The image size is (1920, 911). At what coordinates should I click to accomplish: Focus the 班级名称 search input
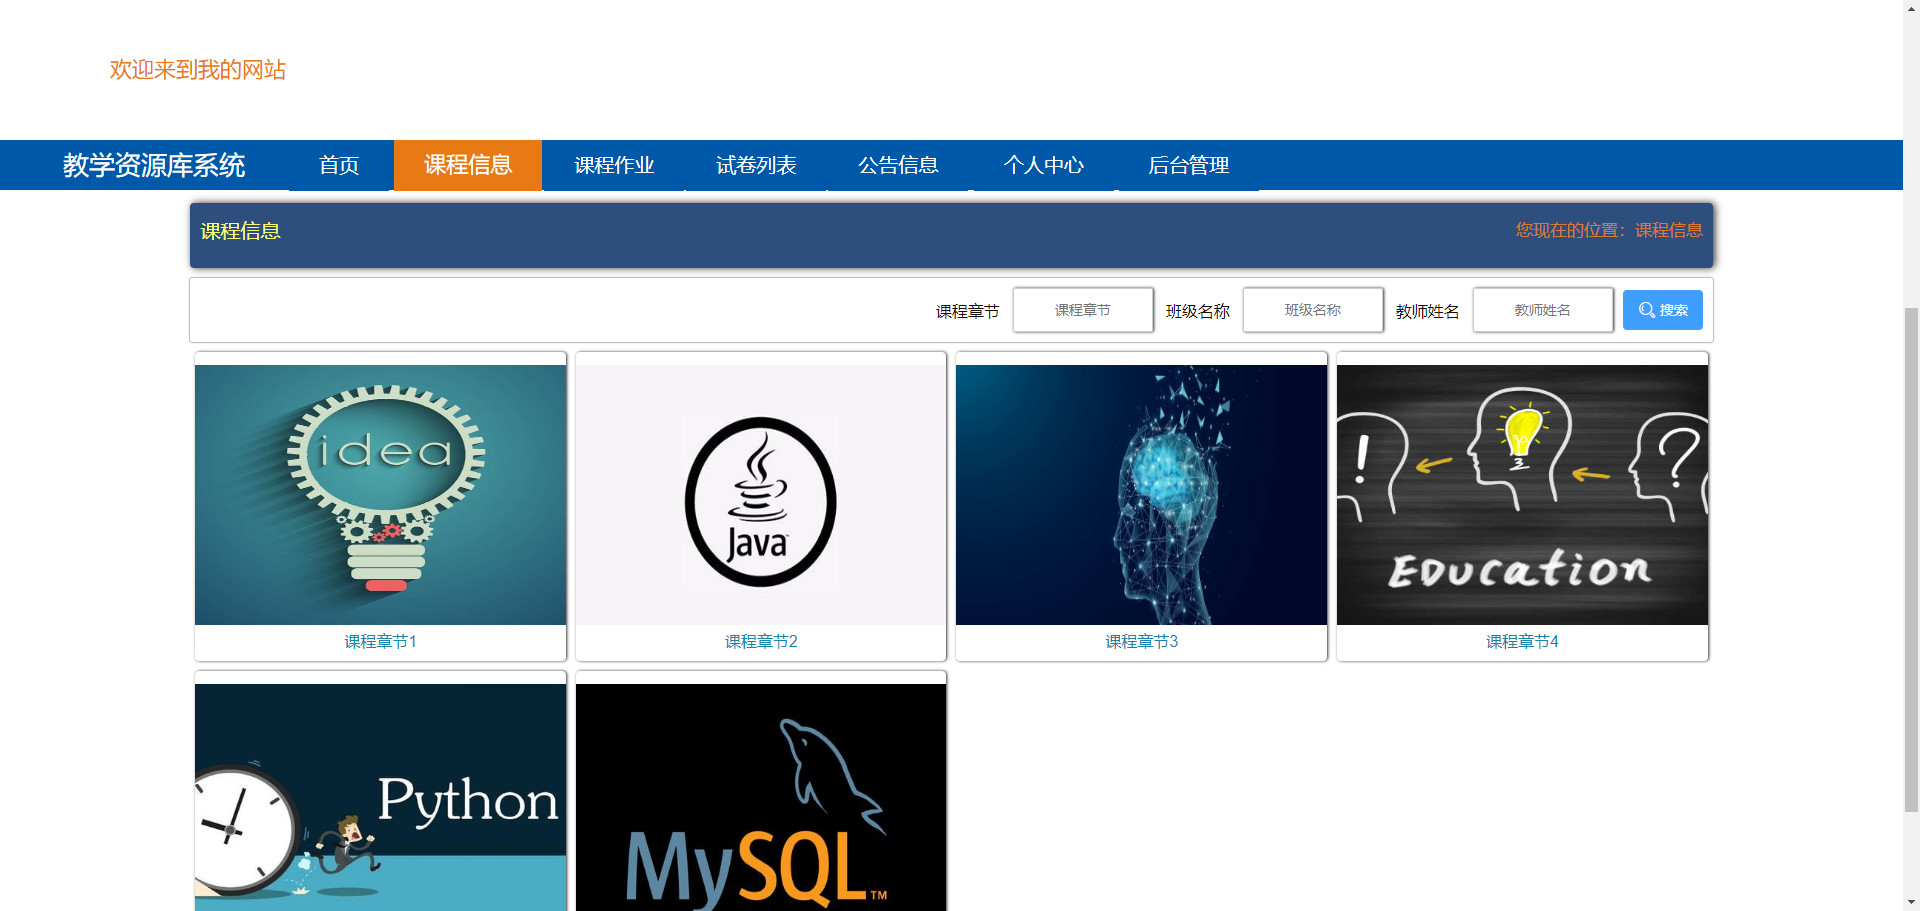[x=1313, y=310]
